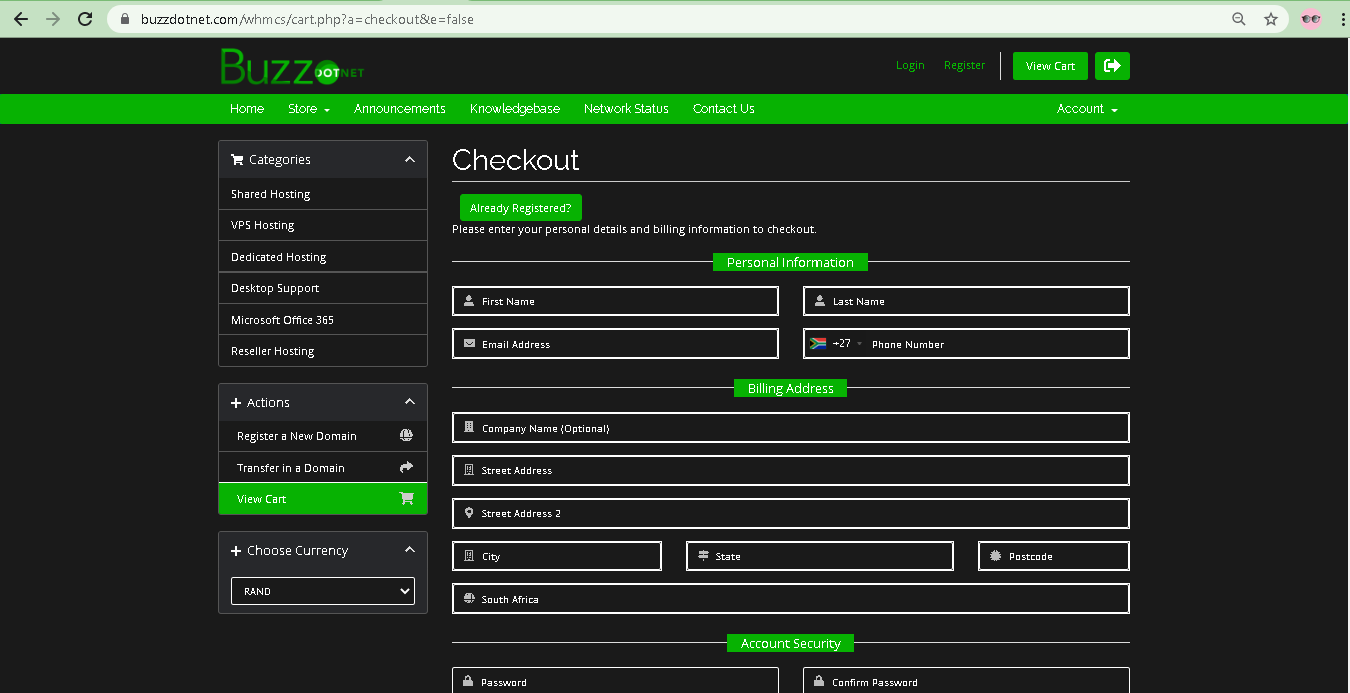The width and height of the screenshot is (1350, 693).
Task: Collapse the Actions panel chevron
Action: click(x=409, y=402)
